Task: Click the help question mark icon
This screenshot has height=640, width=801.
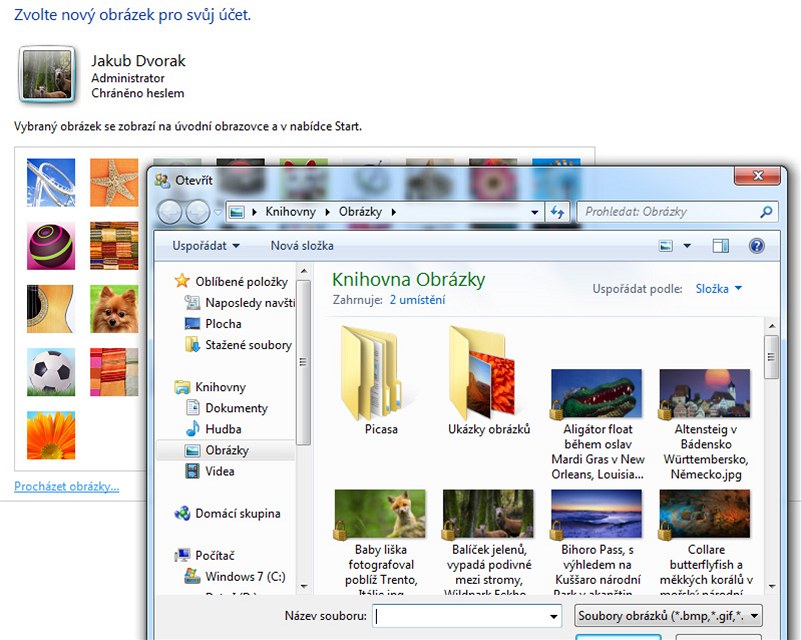Action: point(756,246)
